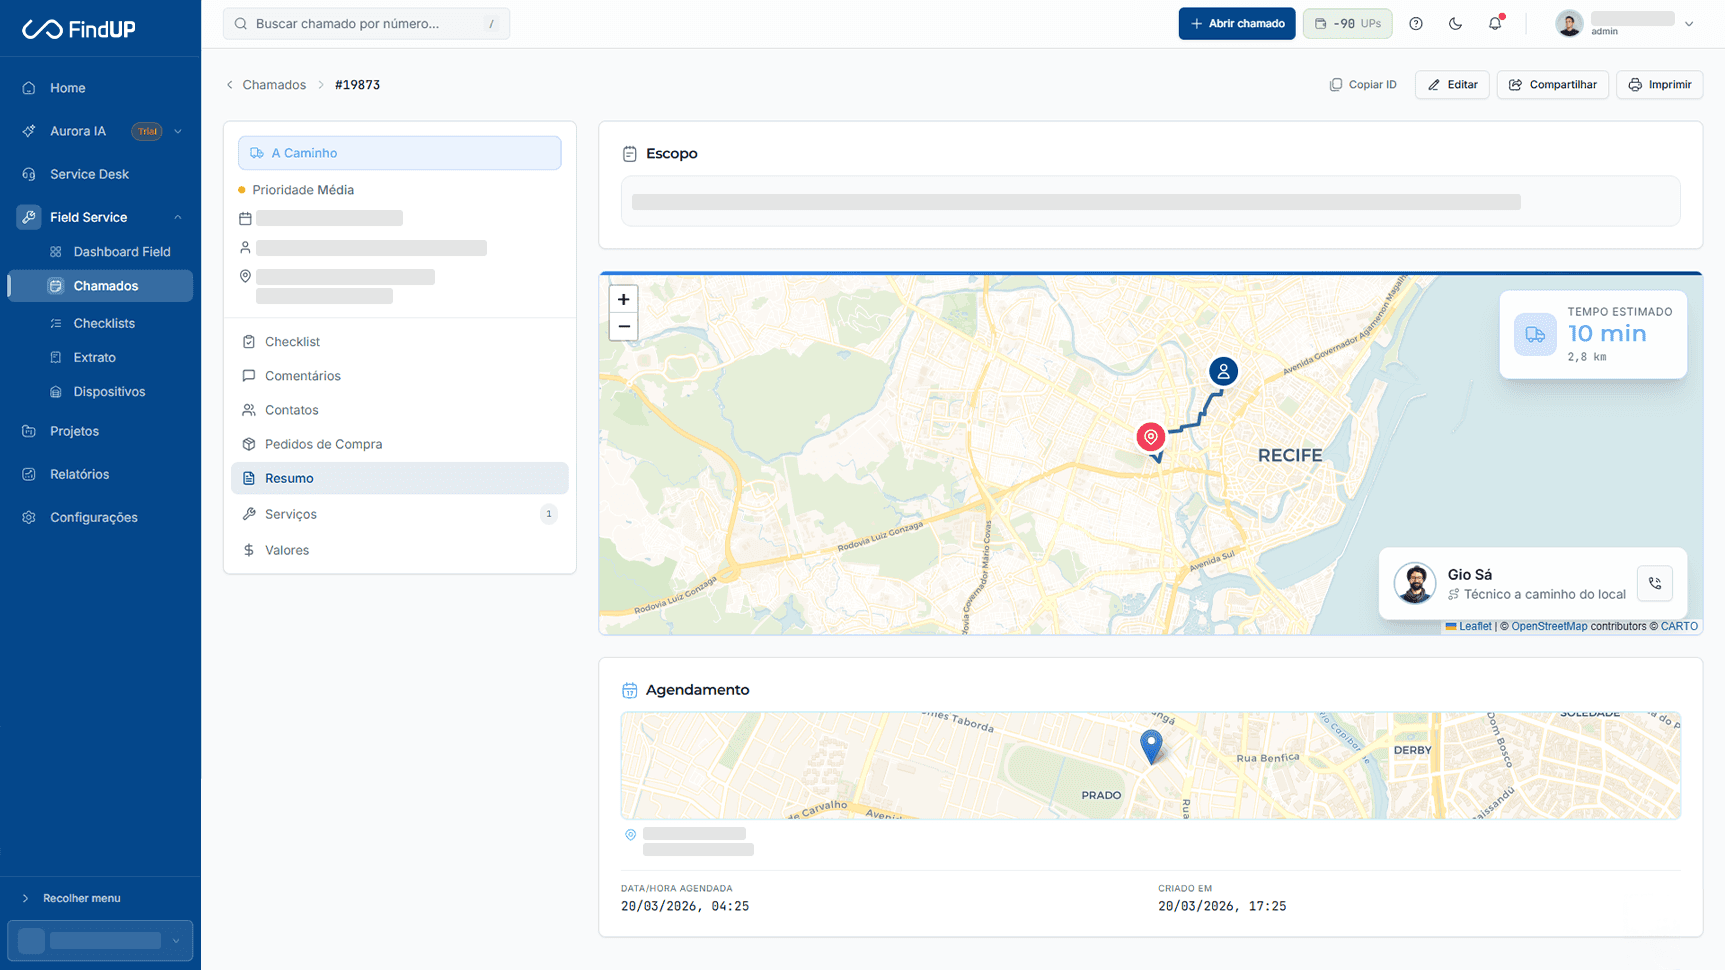Viewport: 1725px width, 970px height.
Task: Click the Abrir chamado button
Action: [x=1237, y=23]
